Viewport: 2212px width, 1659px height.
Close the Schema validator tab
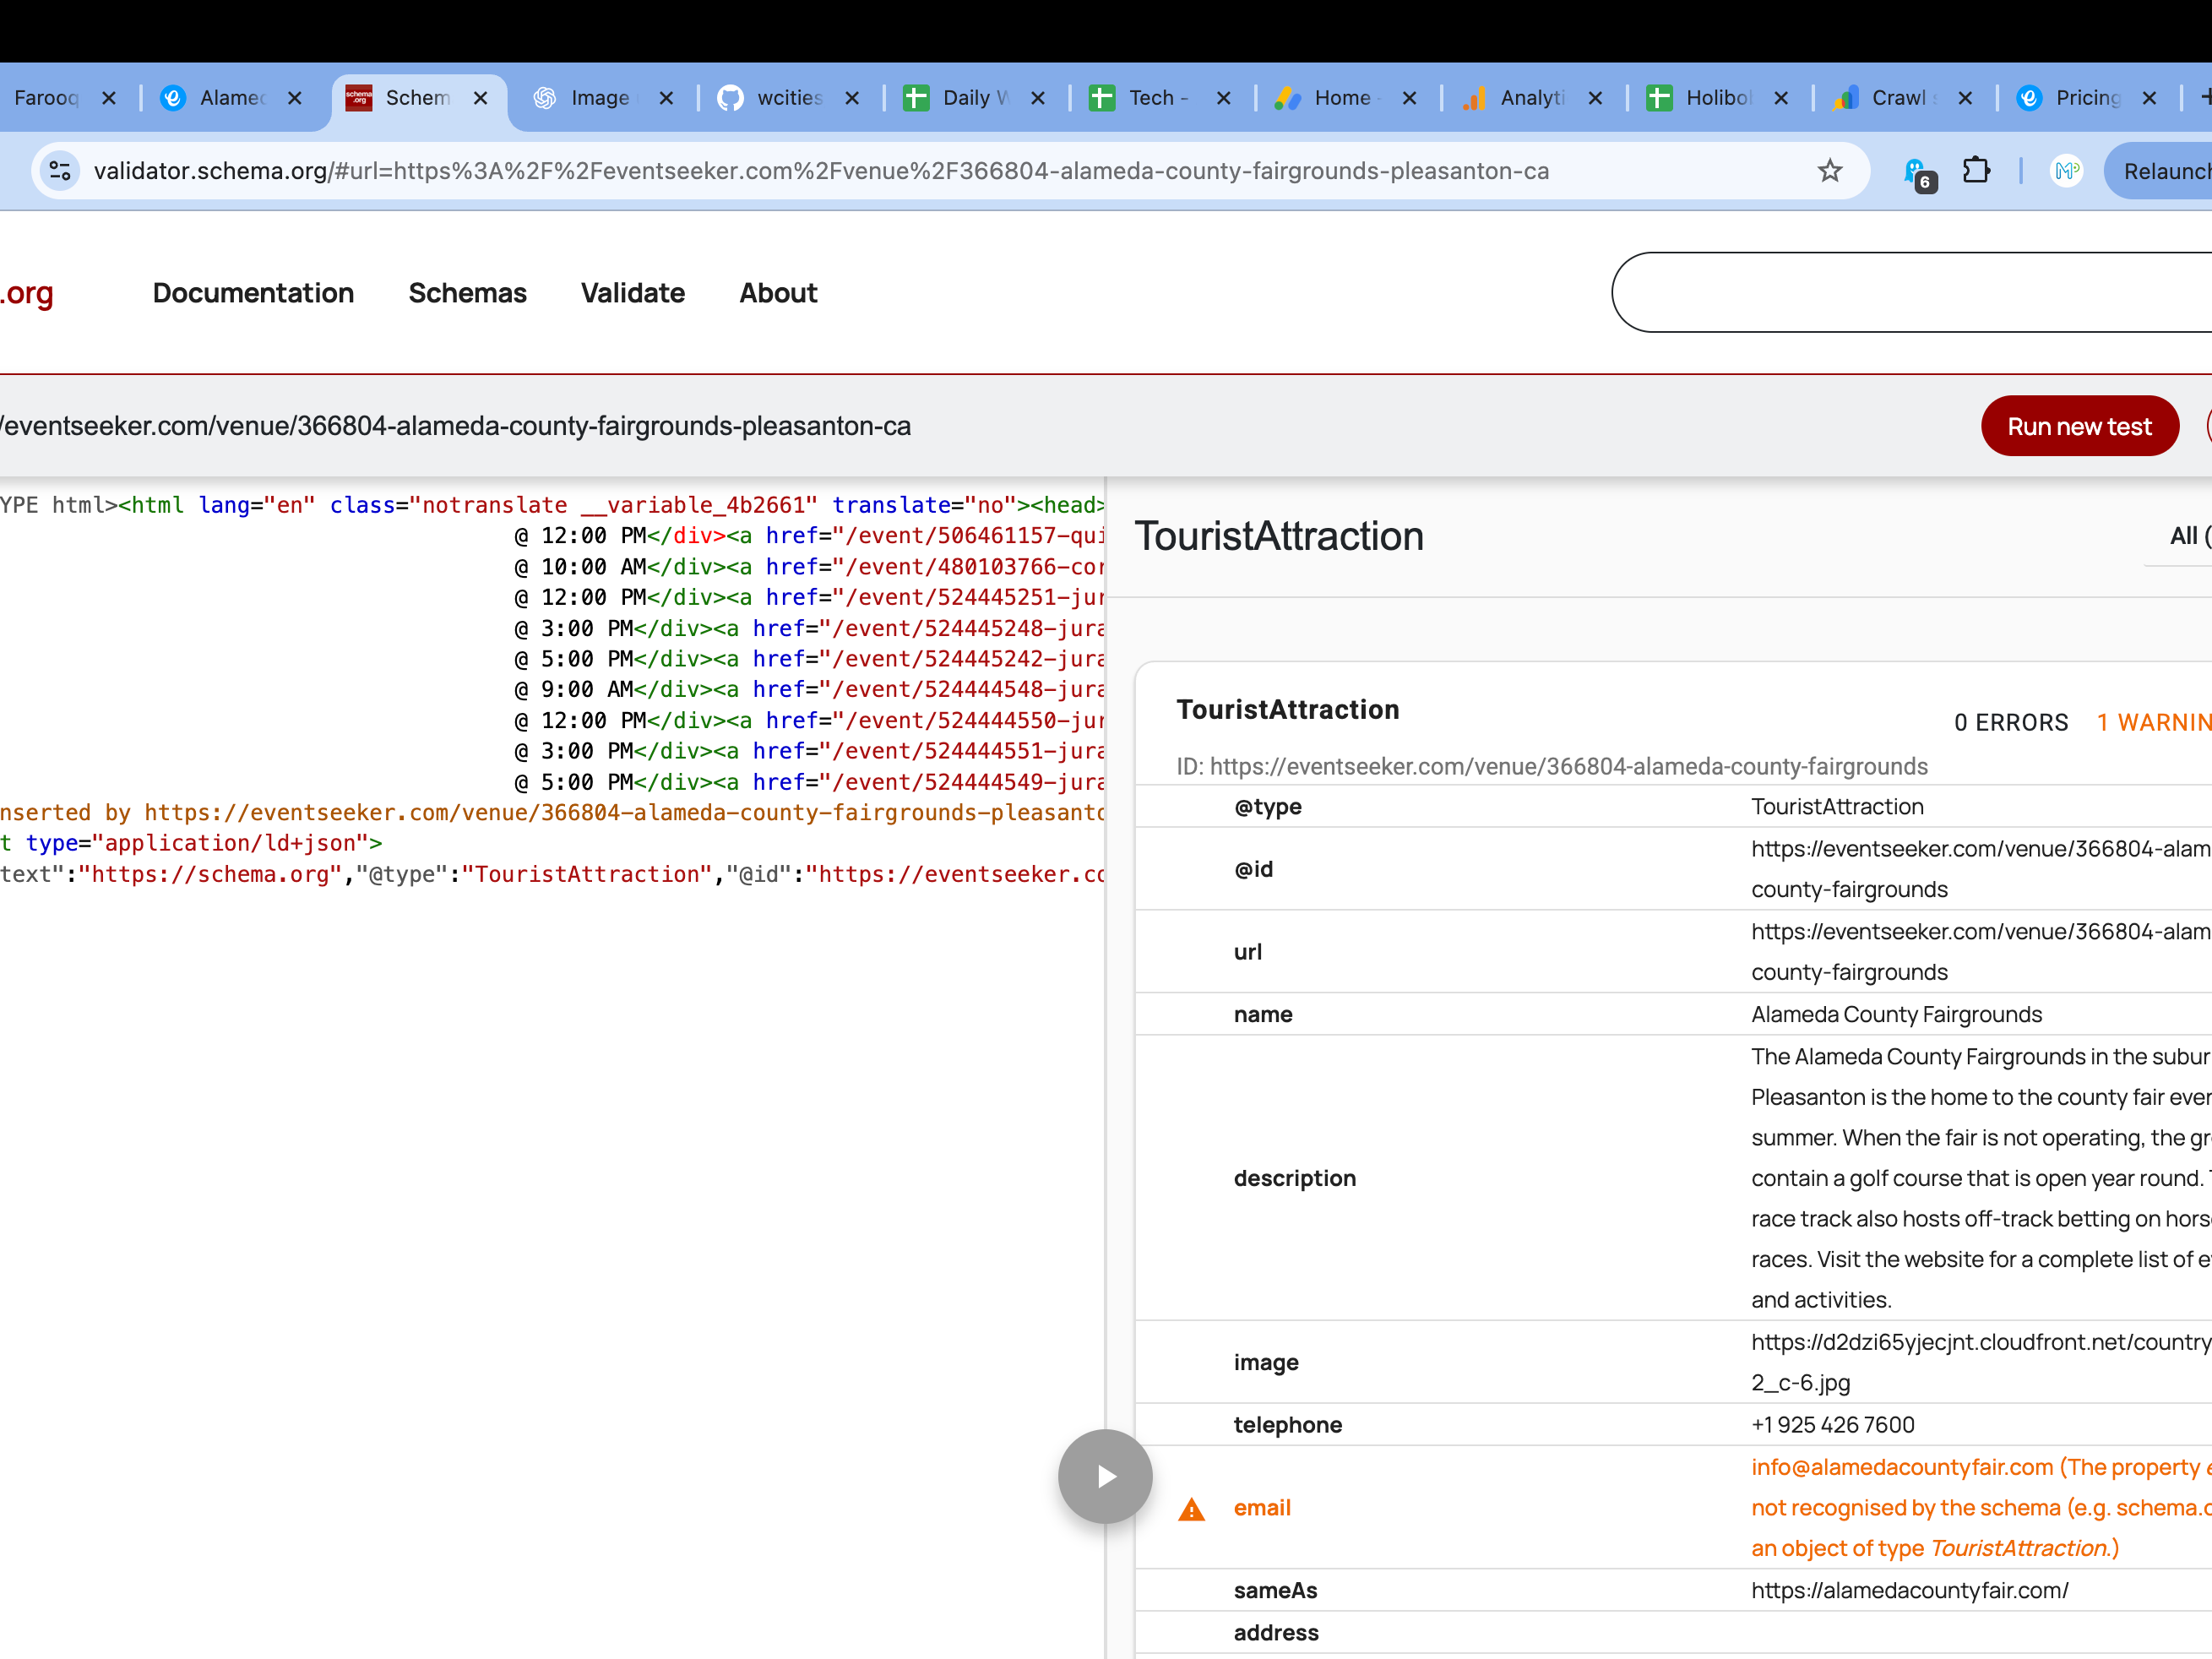(x=480, y=98)
